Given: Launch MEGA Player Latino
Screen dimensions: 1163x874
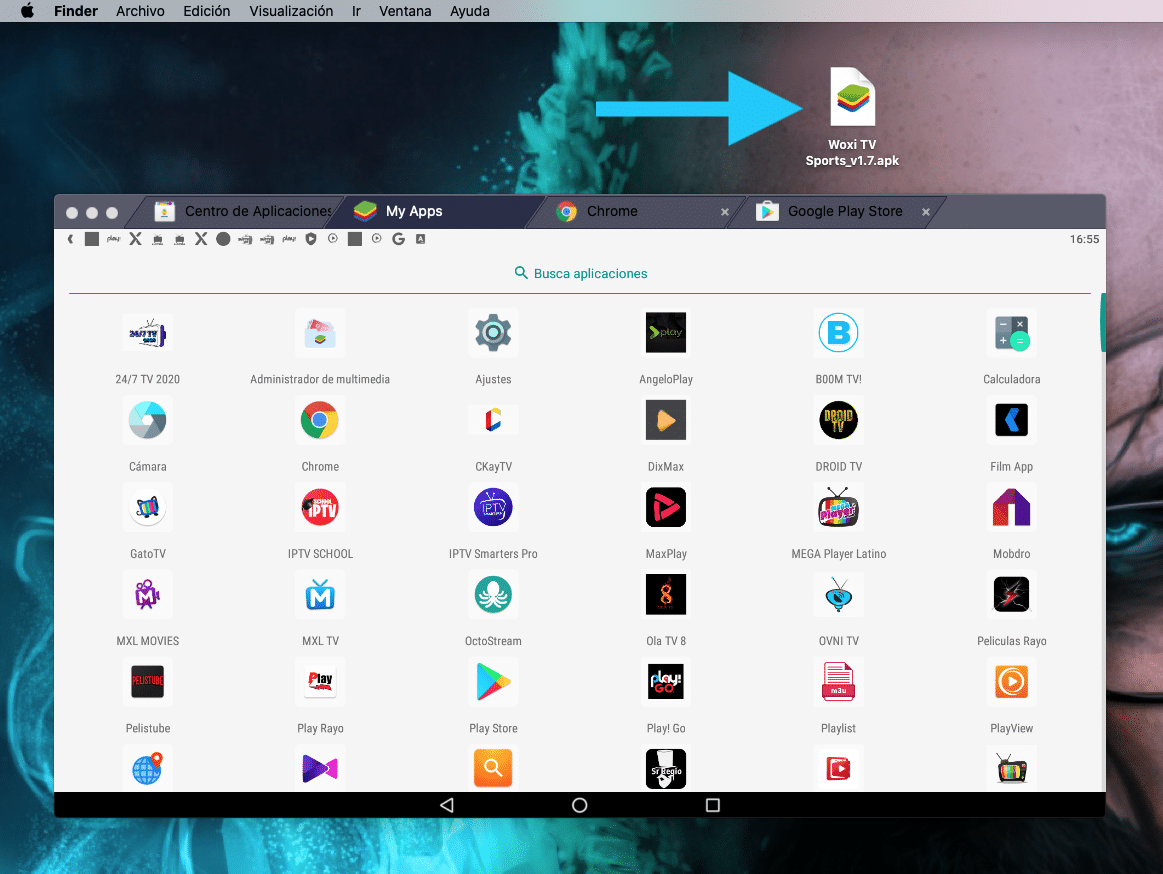Looking at the screenshot, I should 838,507.
